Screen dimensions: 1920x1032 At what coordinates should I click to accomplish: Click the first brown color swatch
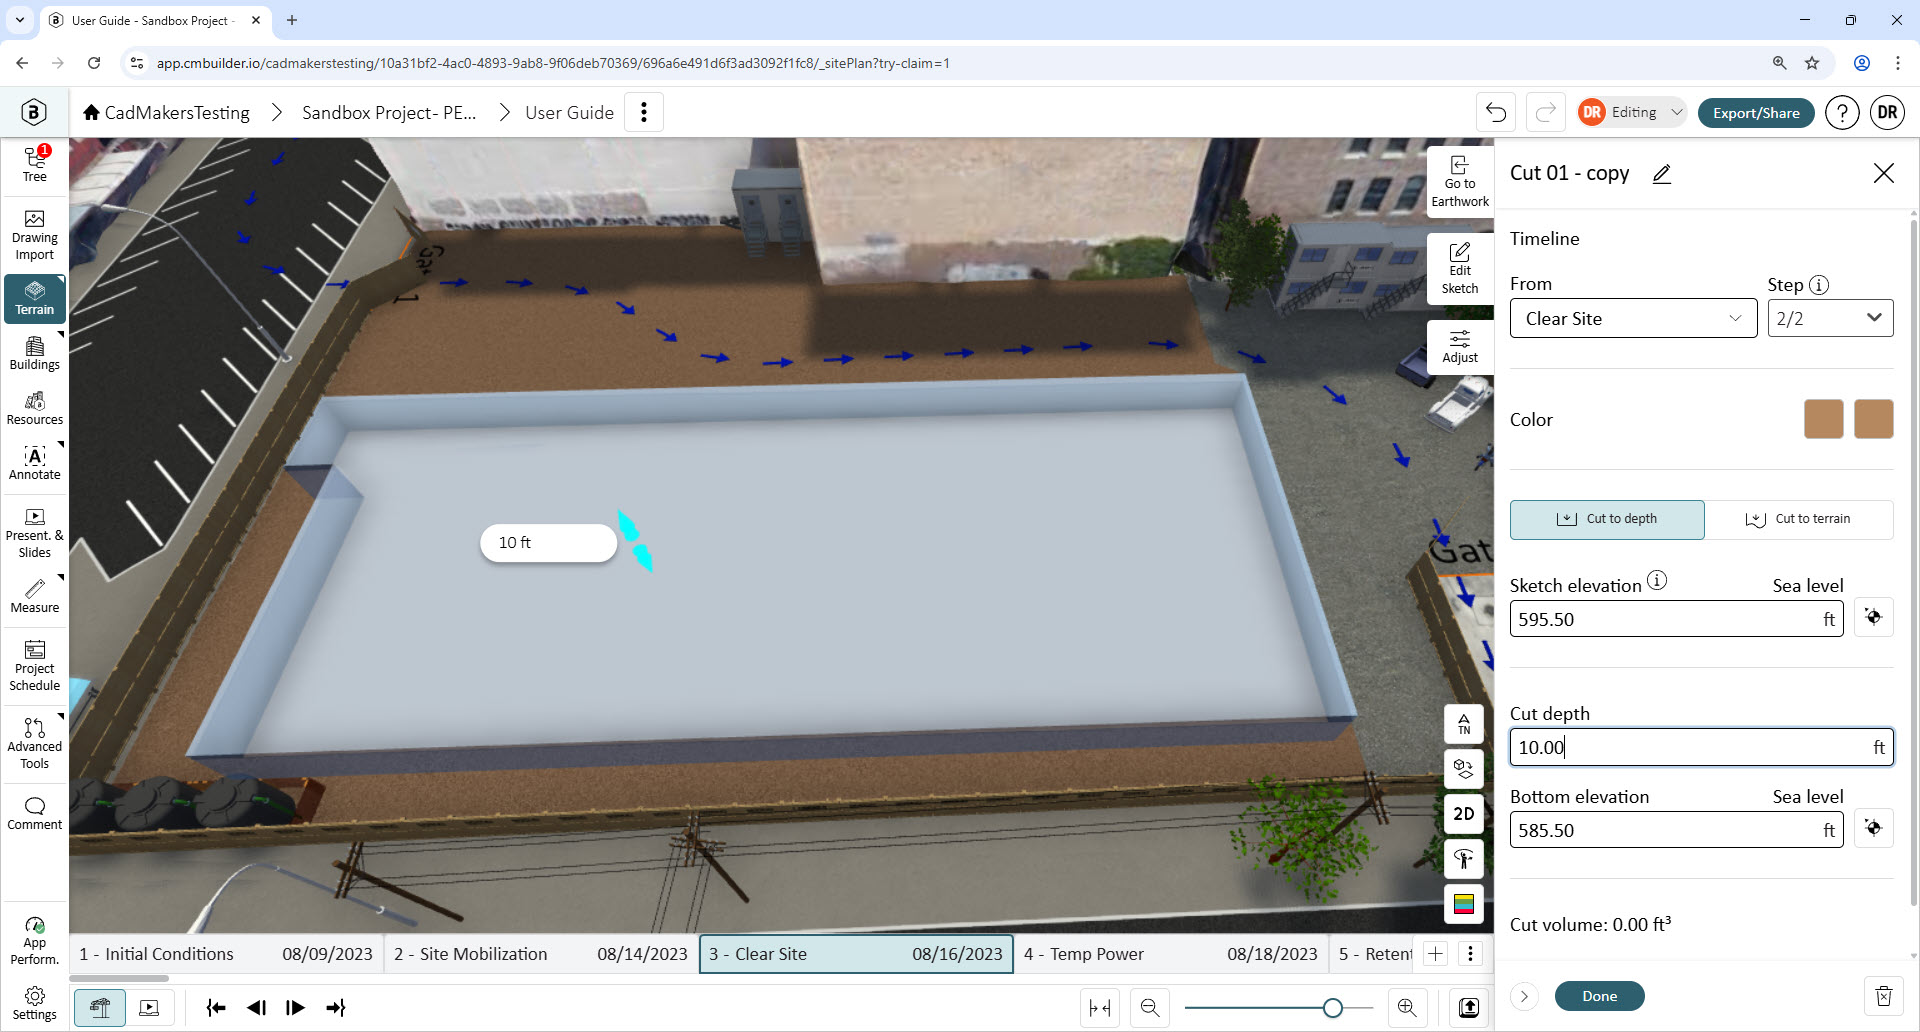click(x=1824, y=419)
